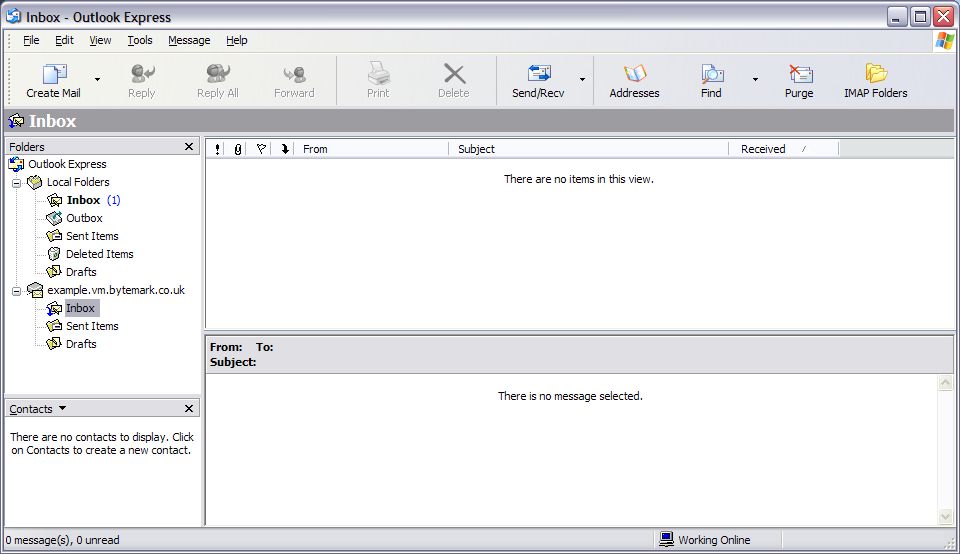960x554 pixels.
Task: Sort messages by the From column
Action: point(372,149)
